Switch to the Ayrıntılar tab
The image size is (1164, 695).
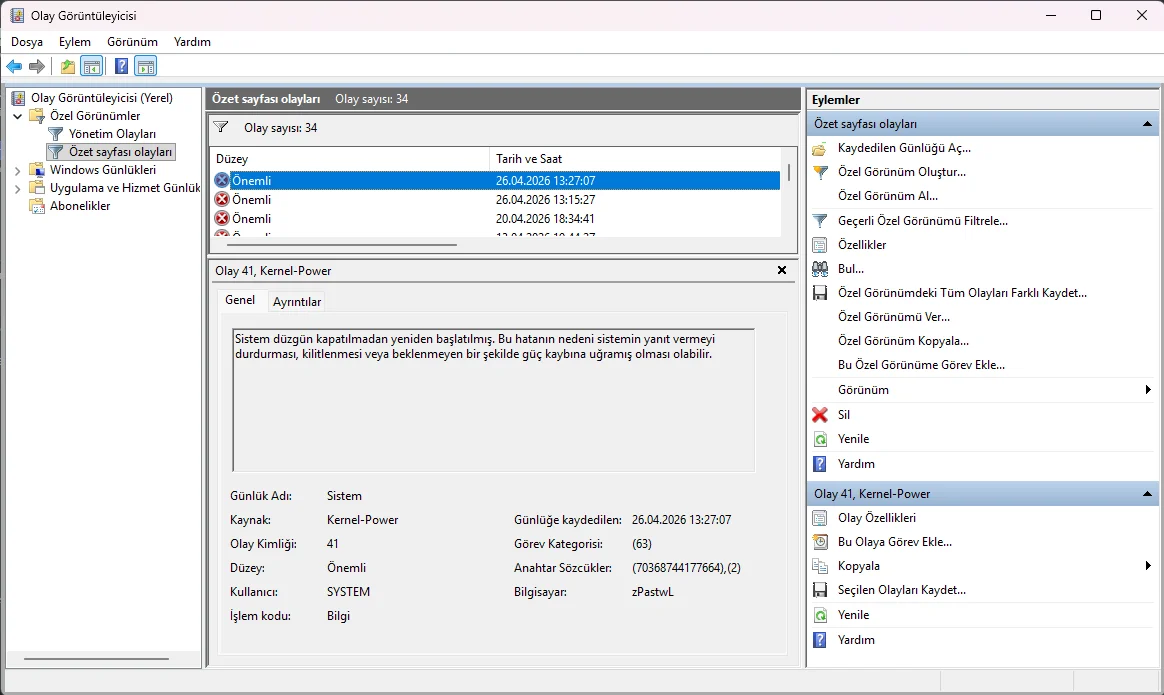(x=297, y=302)
